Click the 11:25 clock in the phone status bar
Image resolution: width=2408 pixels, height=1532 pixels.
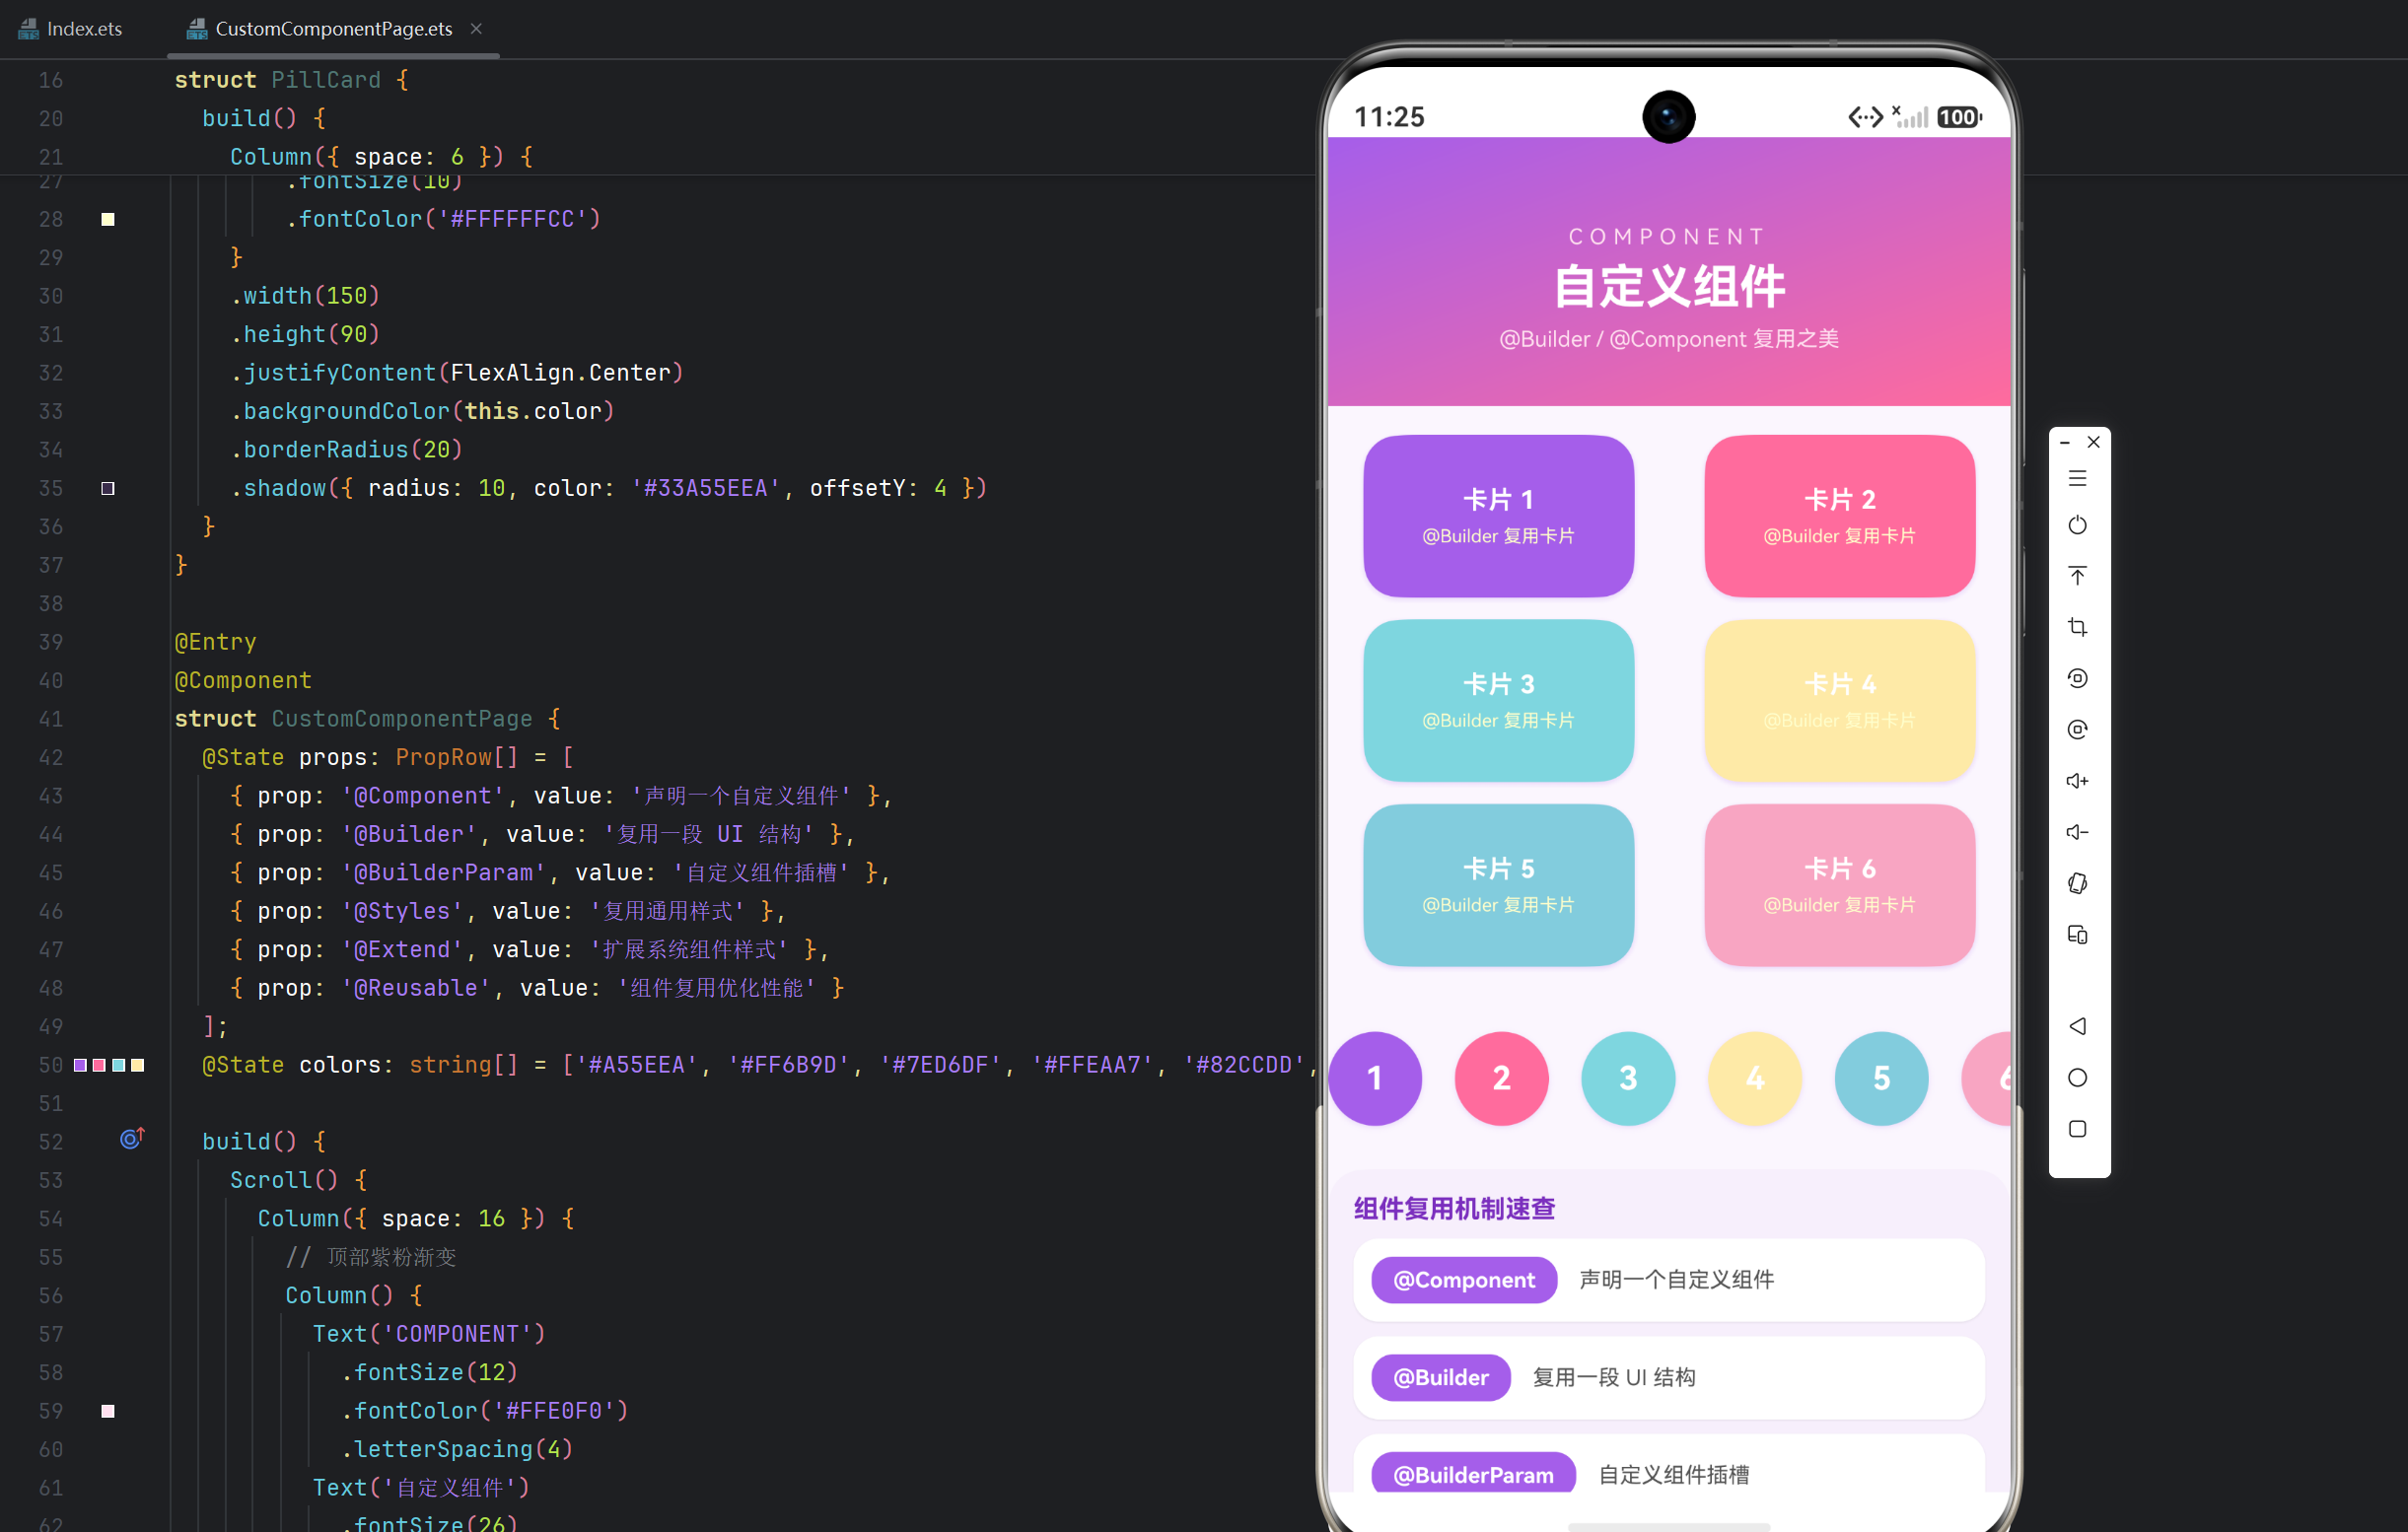1389,117
